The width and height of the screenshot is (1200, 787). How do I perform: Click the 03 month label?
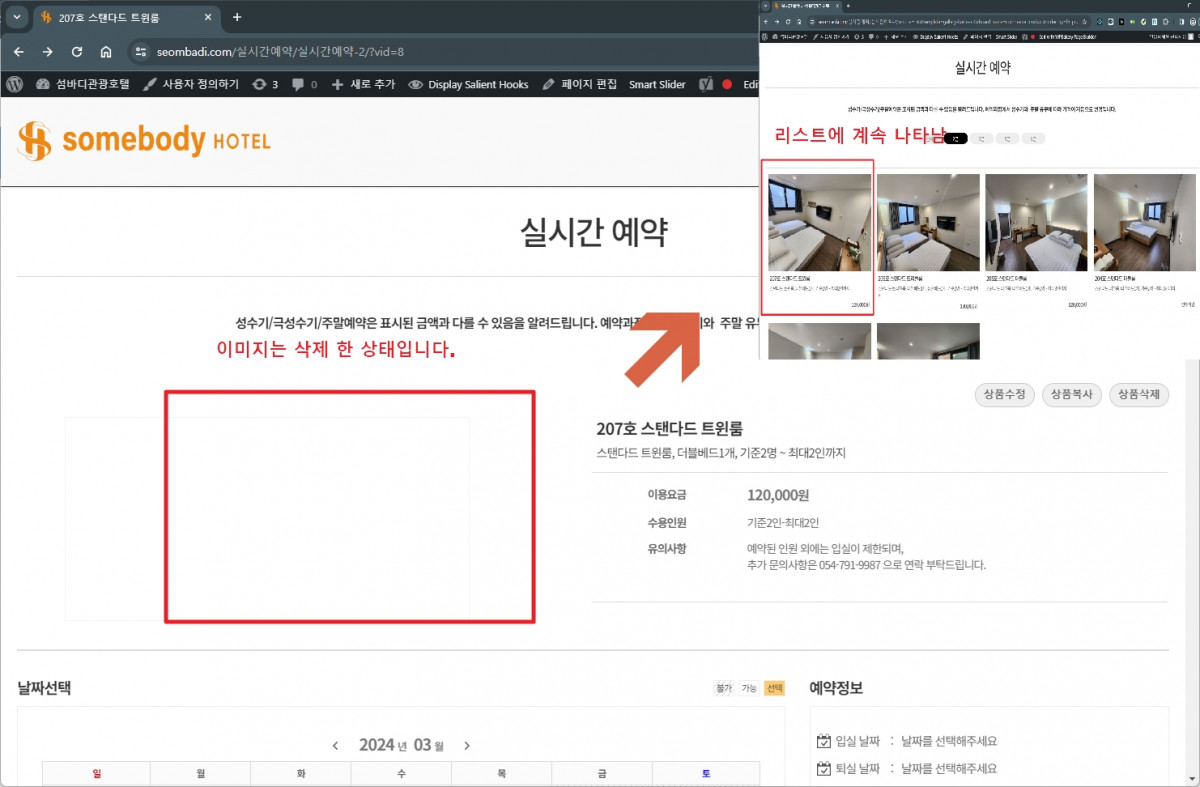[x=422, y=745]
